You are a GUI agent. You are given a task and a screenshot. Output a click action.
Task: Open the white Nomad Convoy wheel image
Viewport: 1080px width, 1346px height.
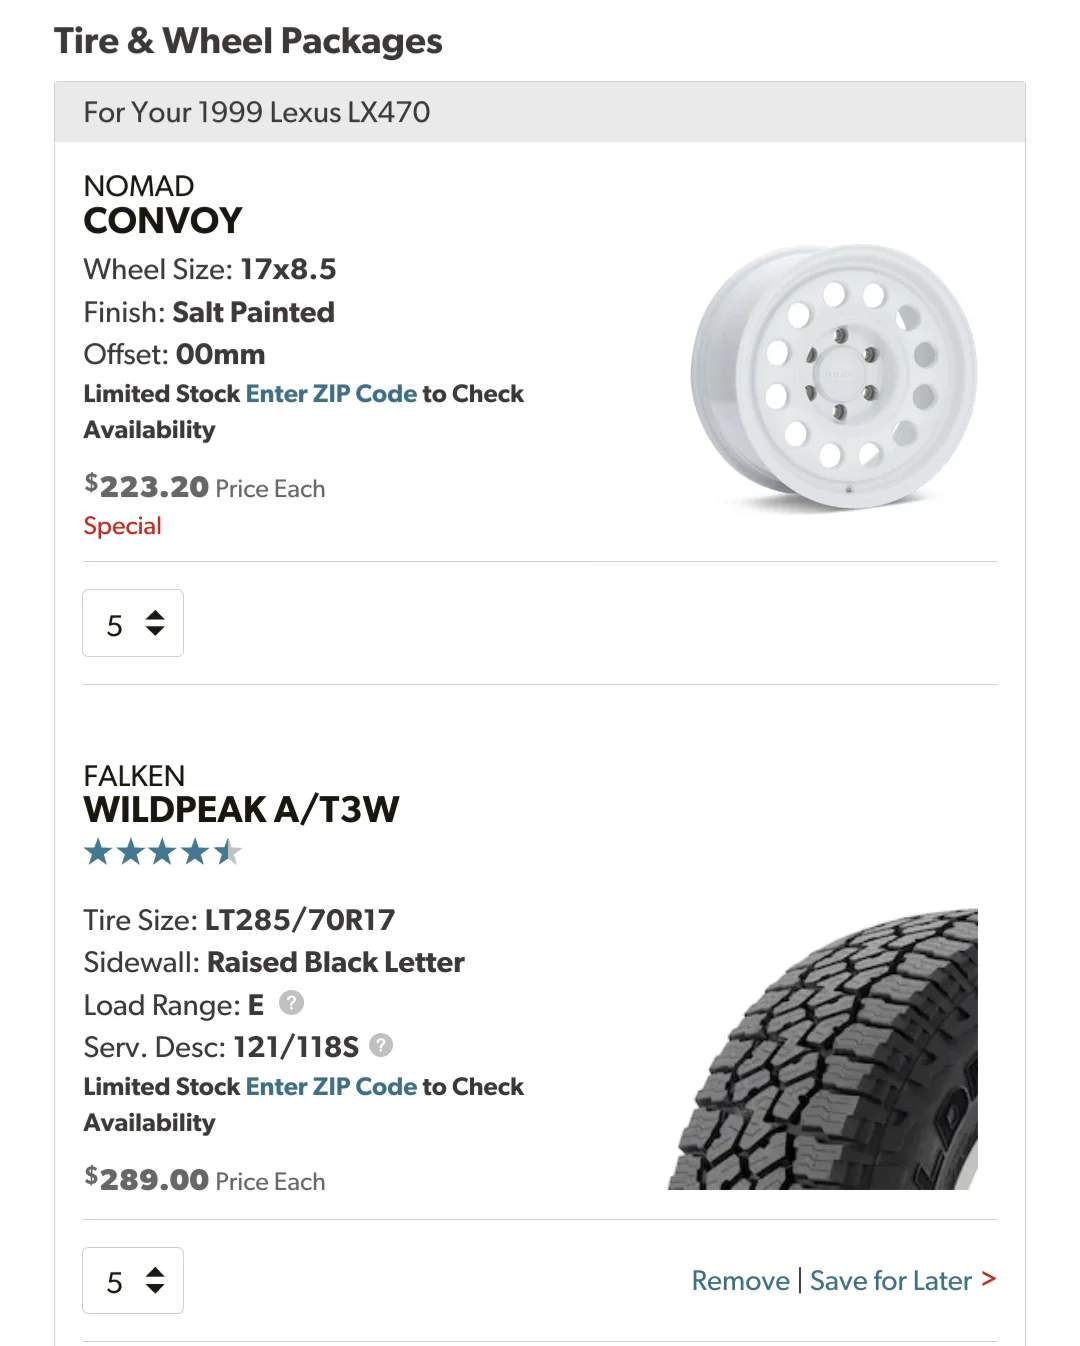[x=834, y=378]
